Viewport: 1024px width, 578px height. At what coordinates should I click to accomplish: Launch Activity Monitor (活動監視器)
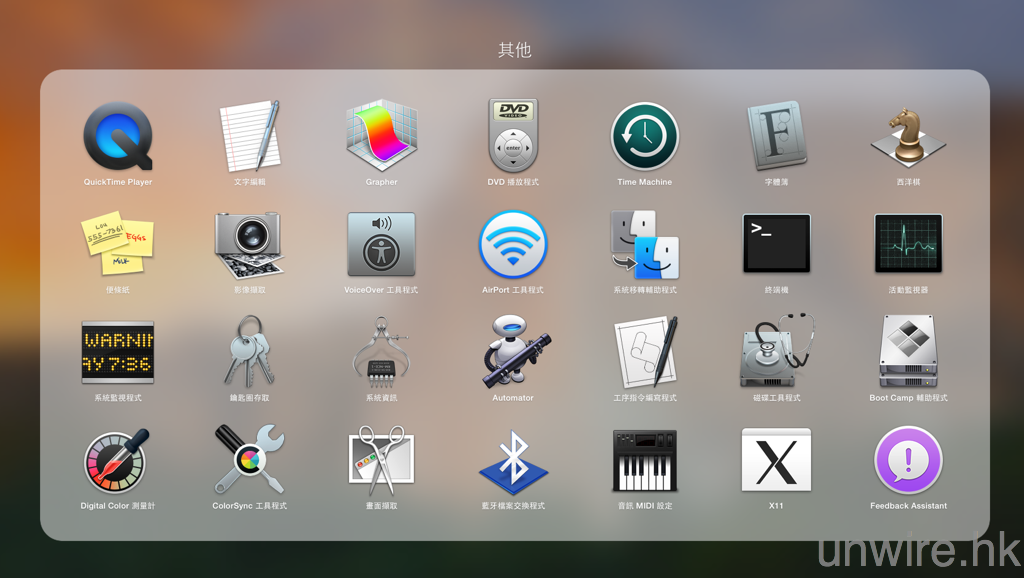coord(908,244)
